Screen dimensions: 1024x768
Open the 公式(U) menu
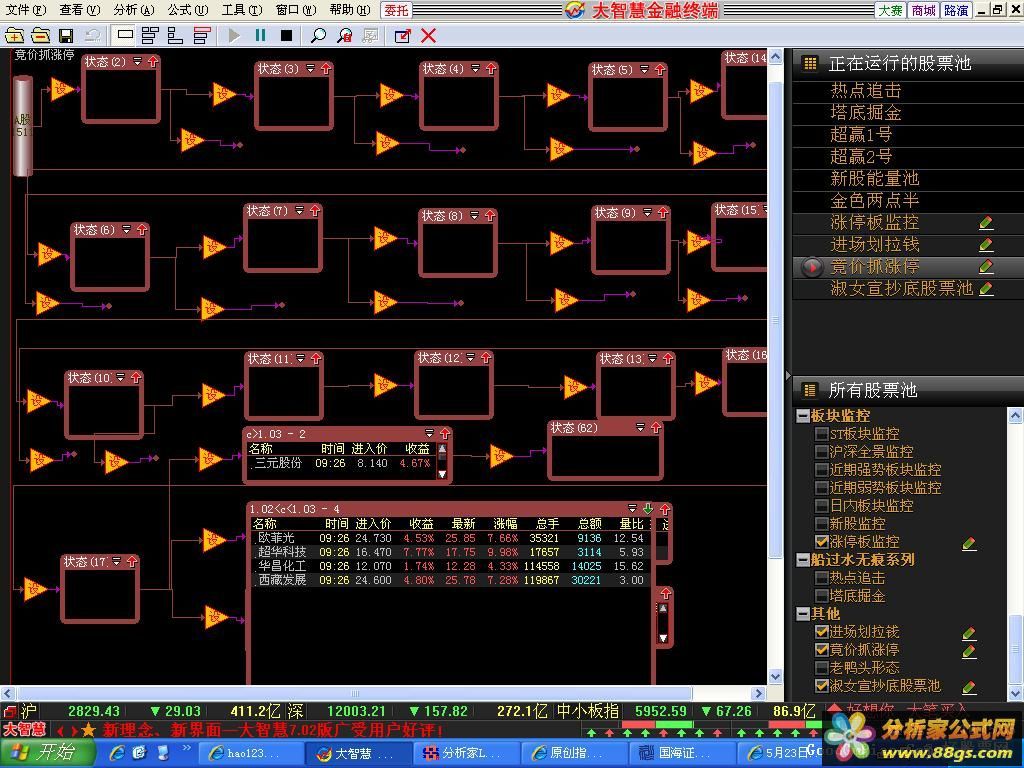pyautogui.click(x=187, y=10)
